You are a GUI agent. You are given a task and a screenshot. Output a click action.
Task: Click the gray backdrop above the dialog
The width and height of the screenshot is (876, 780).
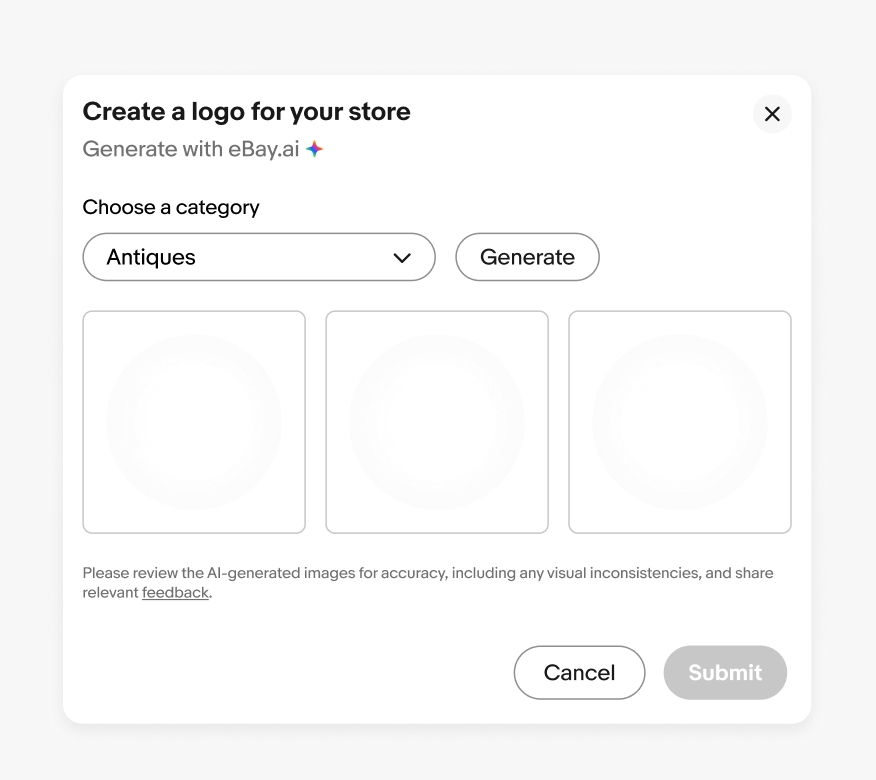(x=438, y=35)
